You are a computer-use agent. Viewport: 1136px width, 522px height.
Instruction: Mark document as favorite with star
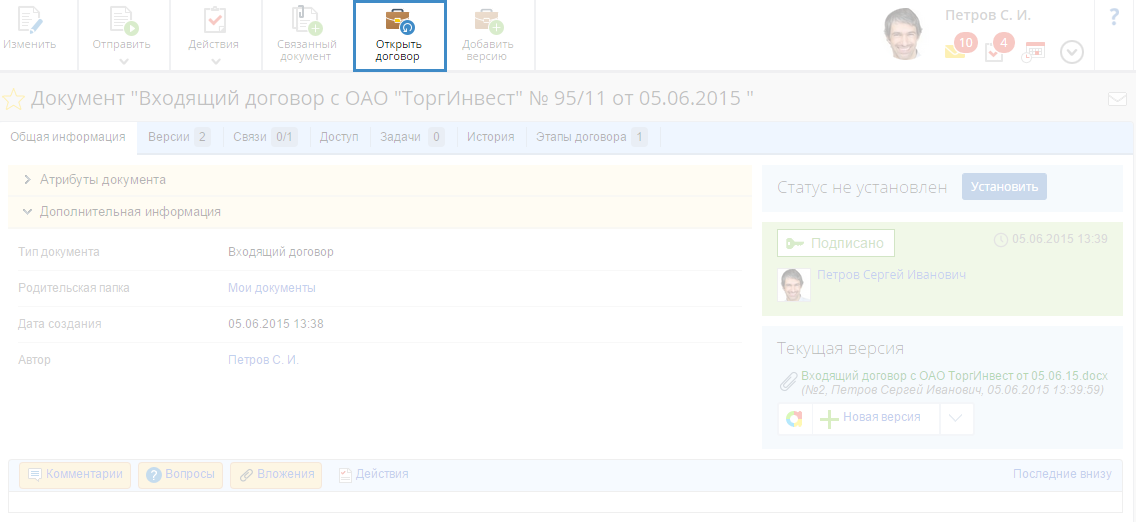pos(13,99)
